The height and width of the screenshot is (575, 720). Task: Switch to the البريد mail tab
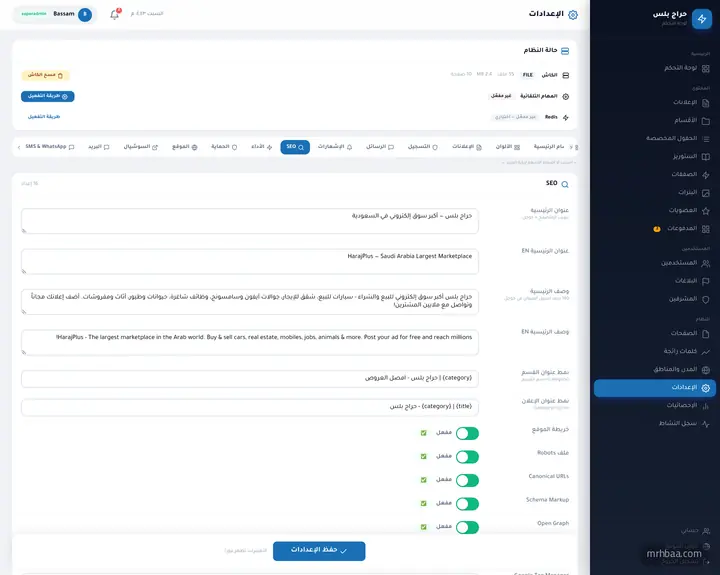coord(99,147)
